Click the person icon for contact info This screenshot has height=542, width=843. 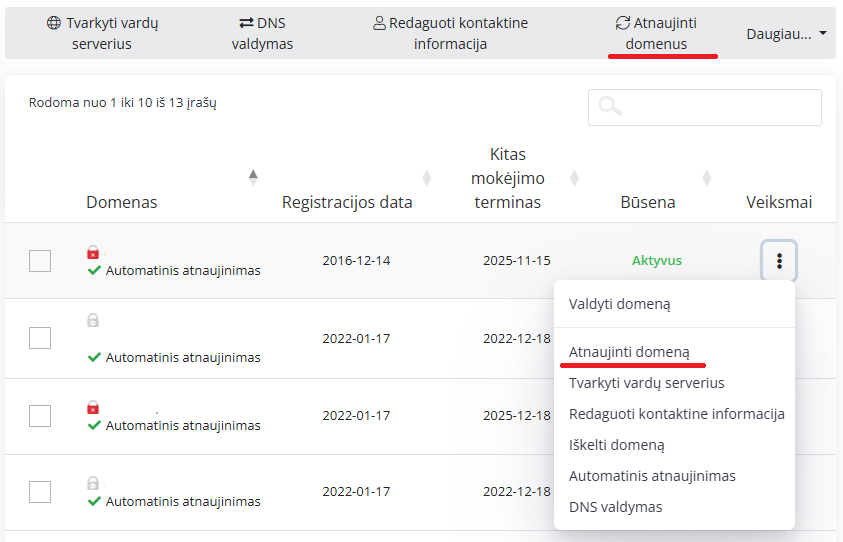(379, 23)
